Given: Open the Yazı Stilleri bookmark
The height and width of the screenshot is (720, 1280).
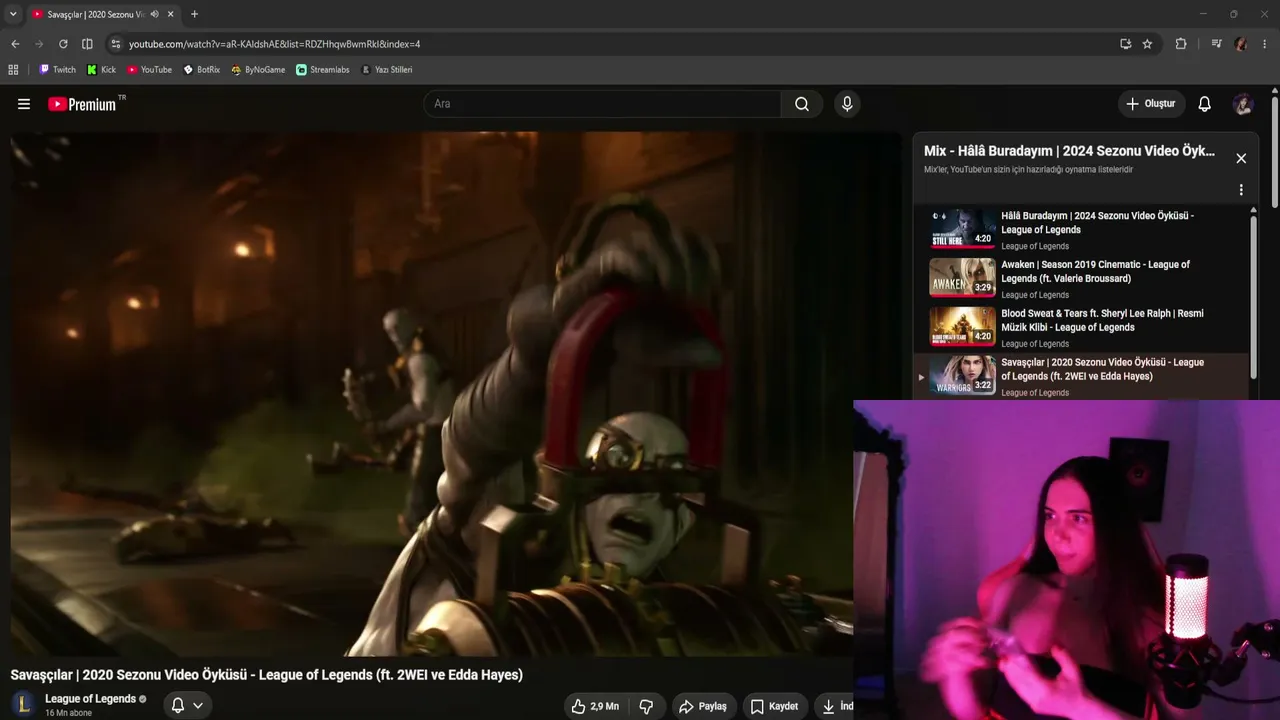Looking at the screenshot, I should point(387,70).
